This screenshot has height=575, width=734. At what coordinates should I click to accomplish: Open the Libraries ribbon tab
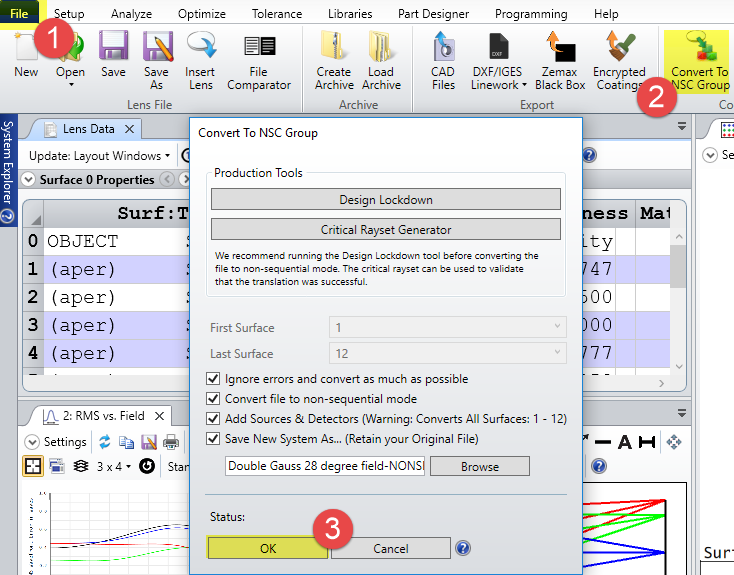click(350, 14)
